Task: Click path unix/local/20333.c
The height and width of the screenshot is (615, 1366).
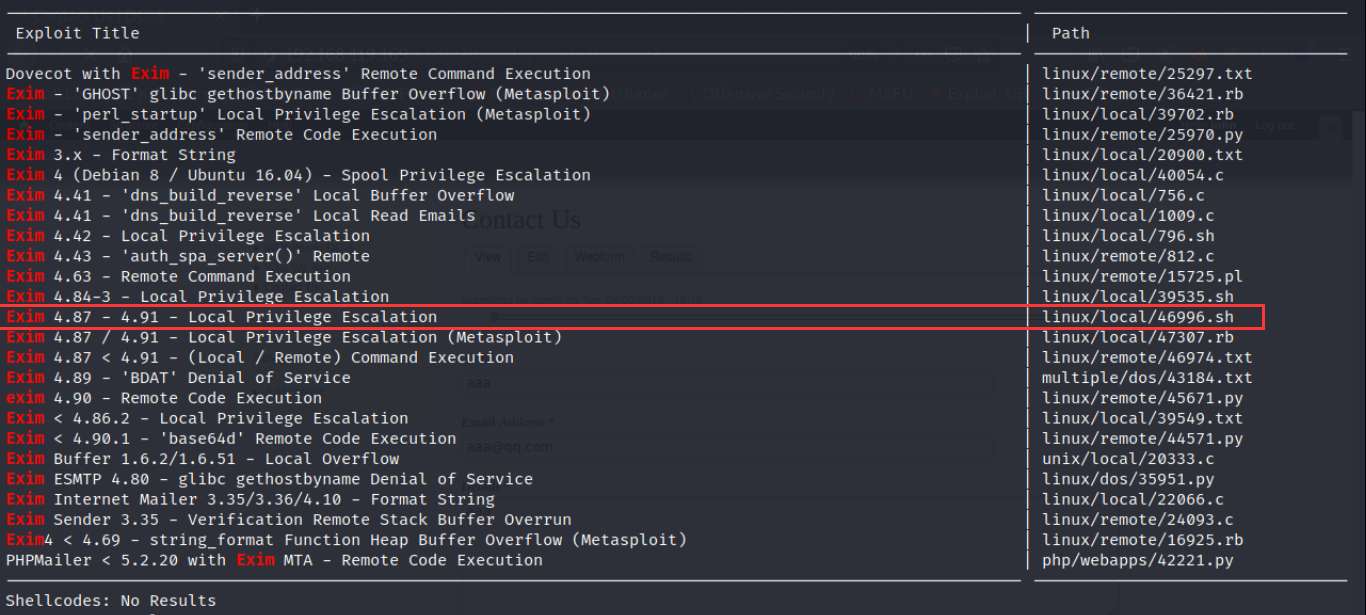Action: (x=1128, y=459)
